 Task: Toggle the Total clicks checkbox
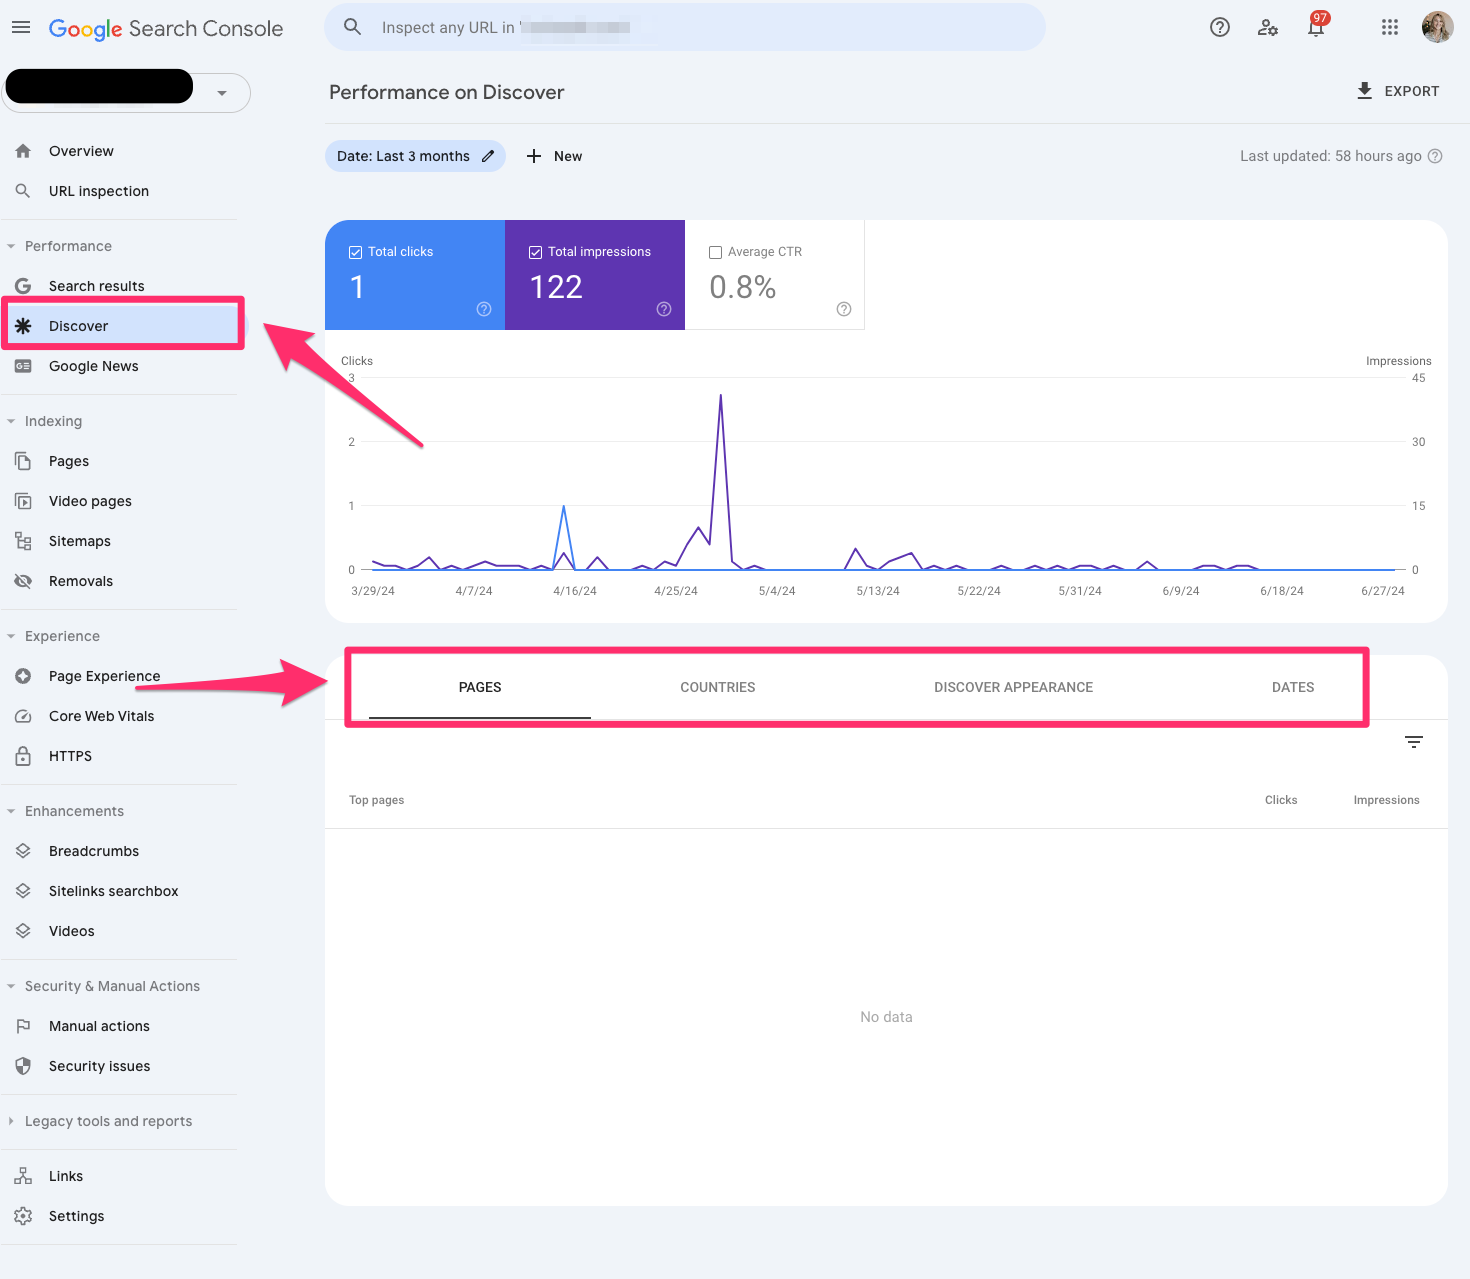(355, 252)
